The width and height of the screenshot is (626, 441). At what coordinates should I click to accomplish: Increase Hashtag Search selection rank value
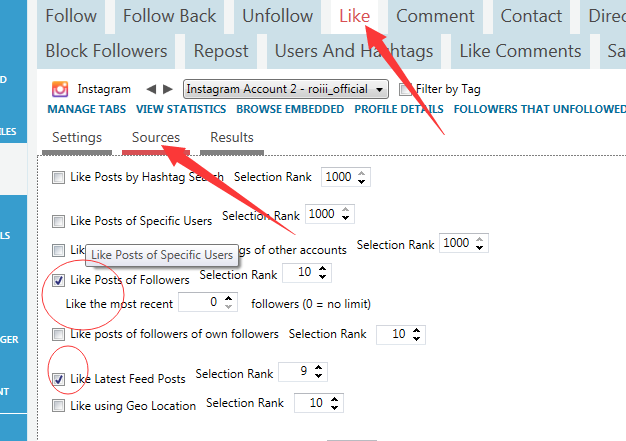pyautogui.click(x=361, y=173)
